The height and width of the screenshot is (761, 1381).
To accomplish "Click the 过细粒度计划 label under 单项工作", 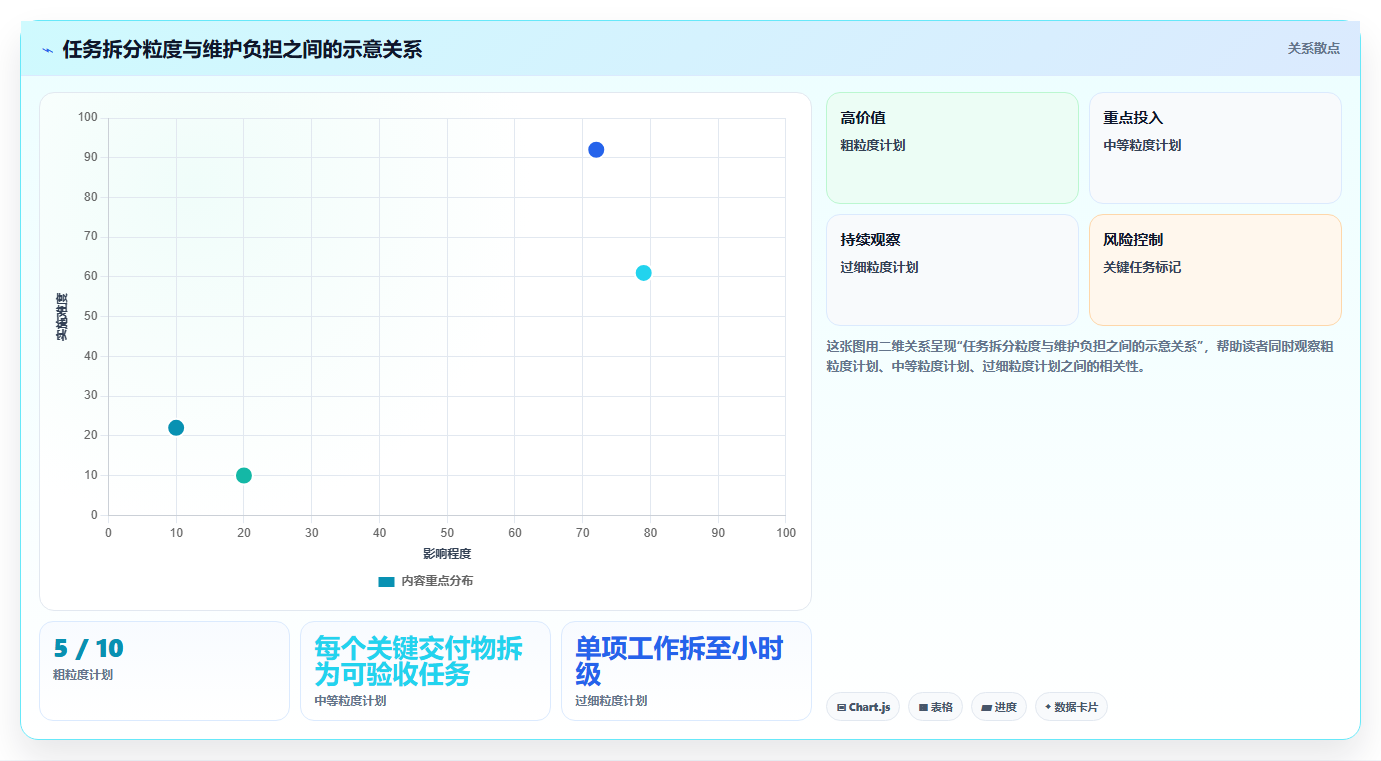I will (611, 701).
